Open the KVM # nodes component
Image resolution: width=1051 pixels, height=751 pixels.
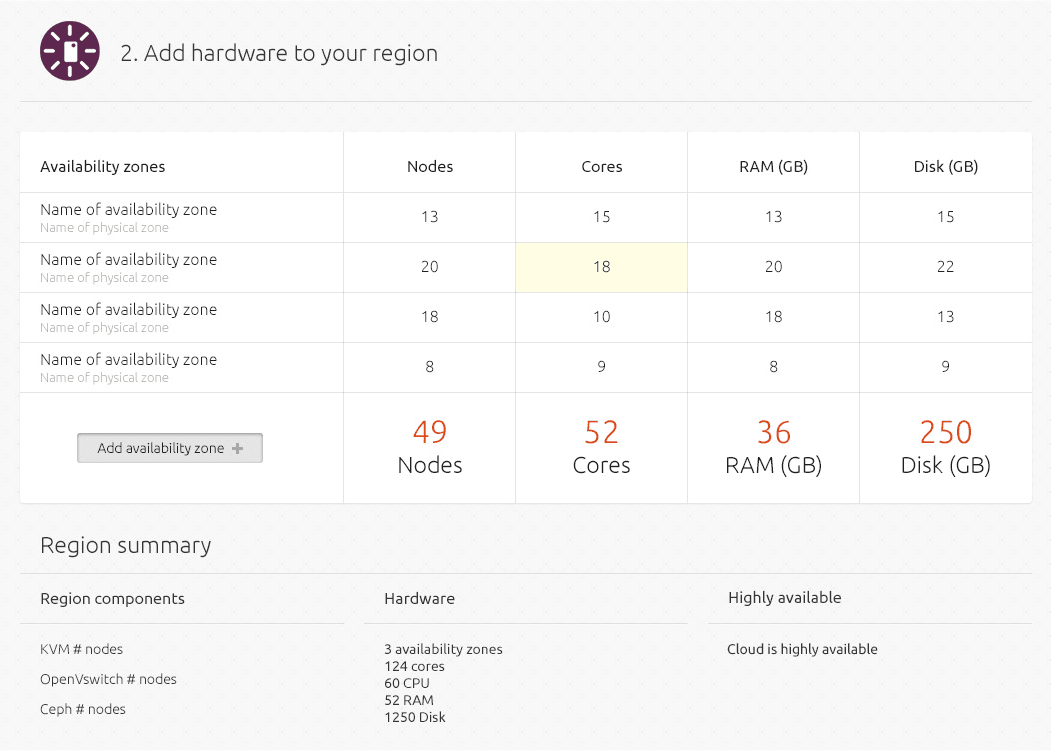point(82,649)
